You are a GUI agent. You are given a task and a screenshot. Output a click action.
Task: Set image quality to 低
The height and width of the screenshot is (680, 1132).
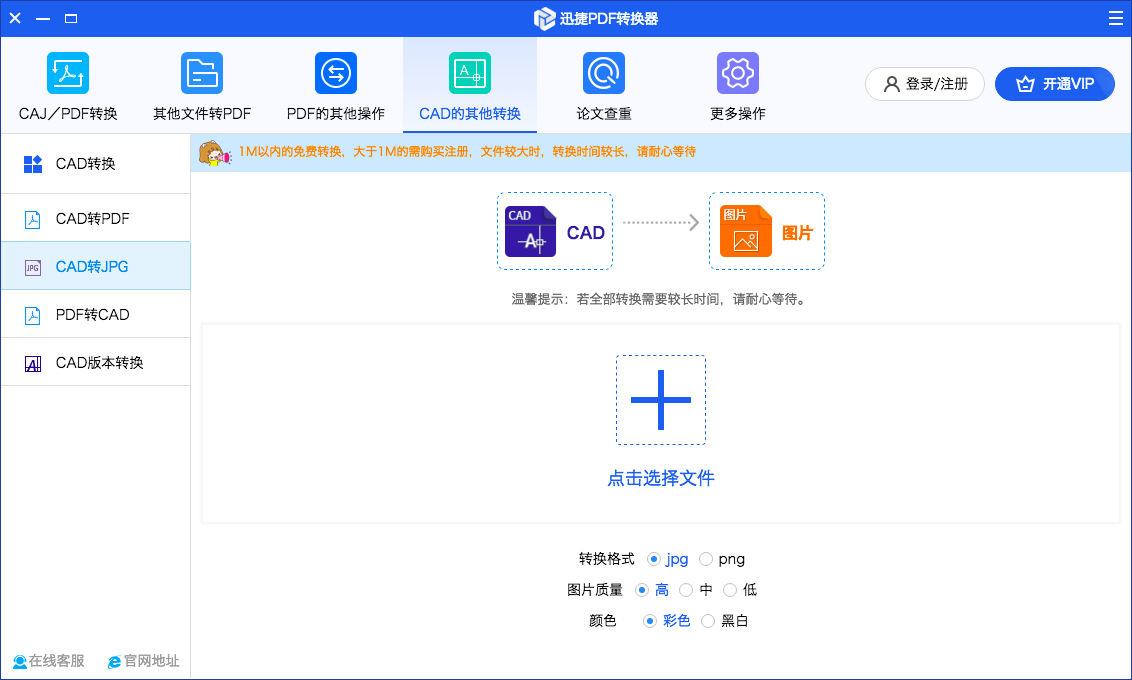point(730,590)
